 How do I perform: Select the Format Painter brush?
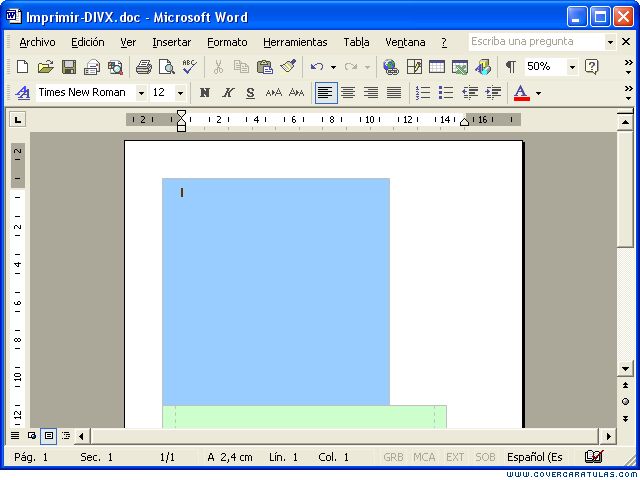coord(288,67)
